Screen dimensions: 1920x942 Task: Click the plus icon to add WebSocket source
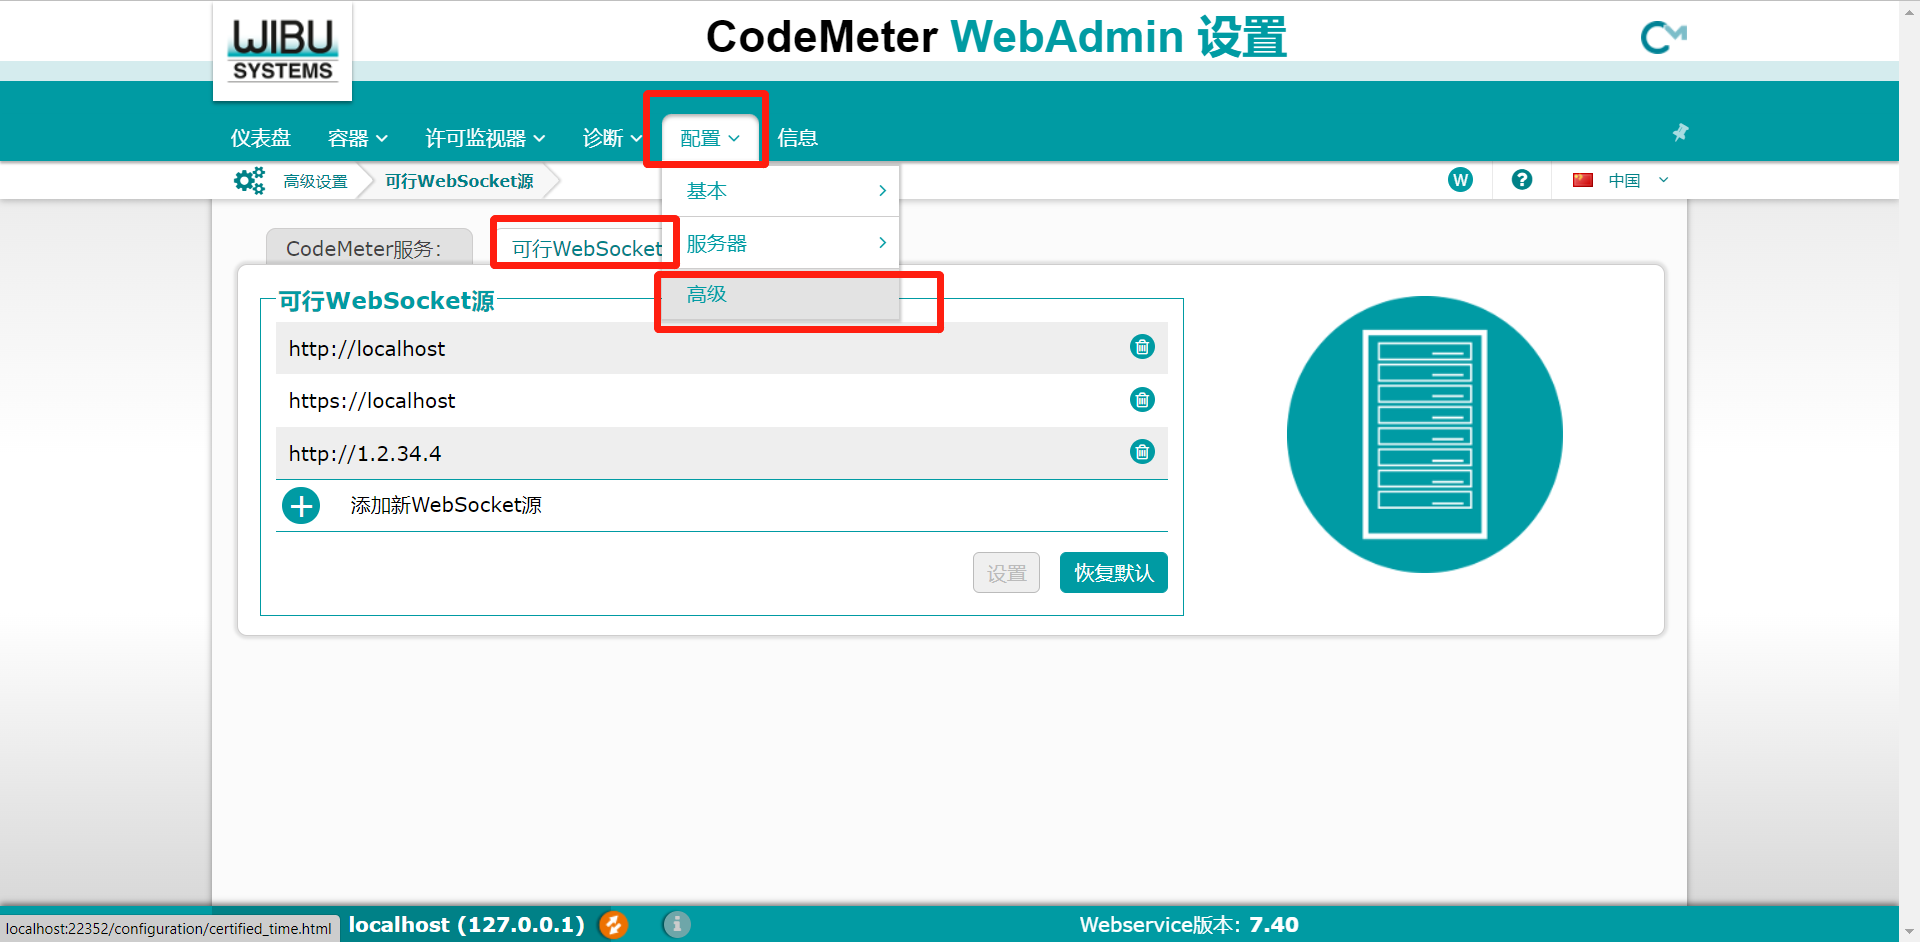pyautogui.click(x=301, y=506)
